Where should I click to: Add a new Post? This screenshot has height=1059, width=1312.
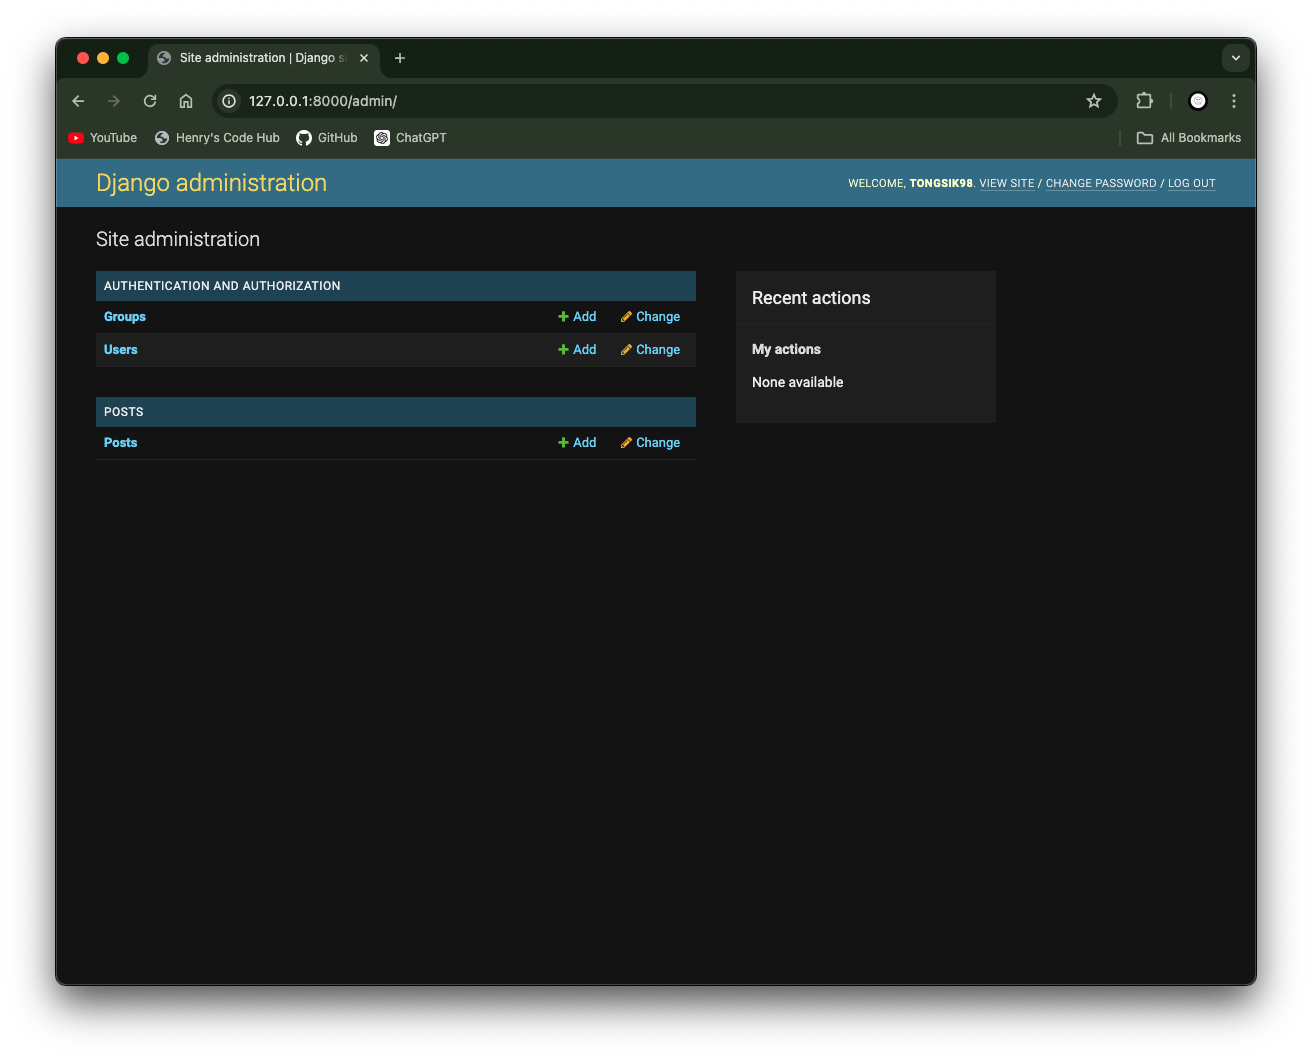pyautogui.click(x=577, y=443)
